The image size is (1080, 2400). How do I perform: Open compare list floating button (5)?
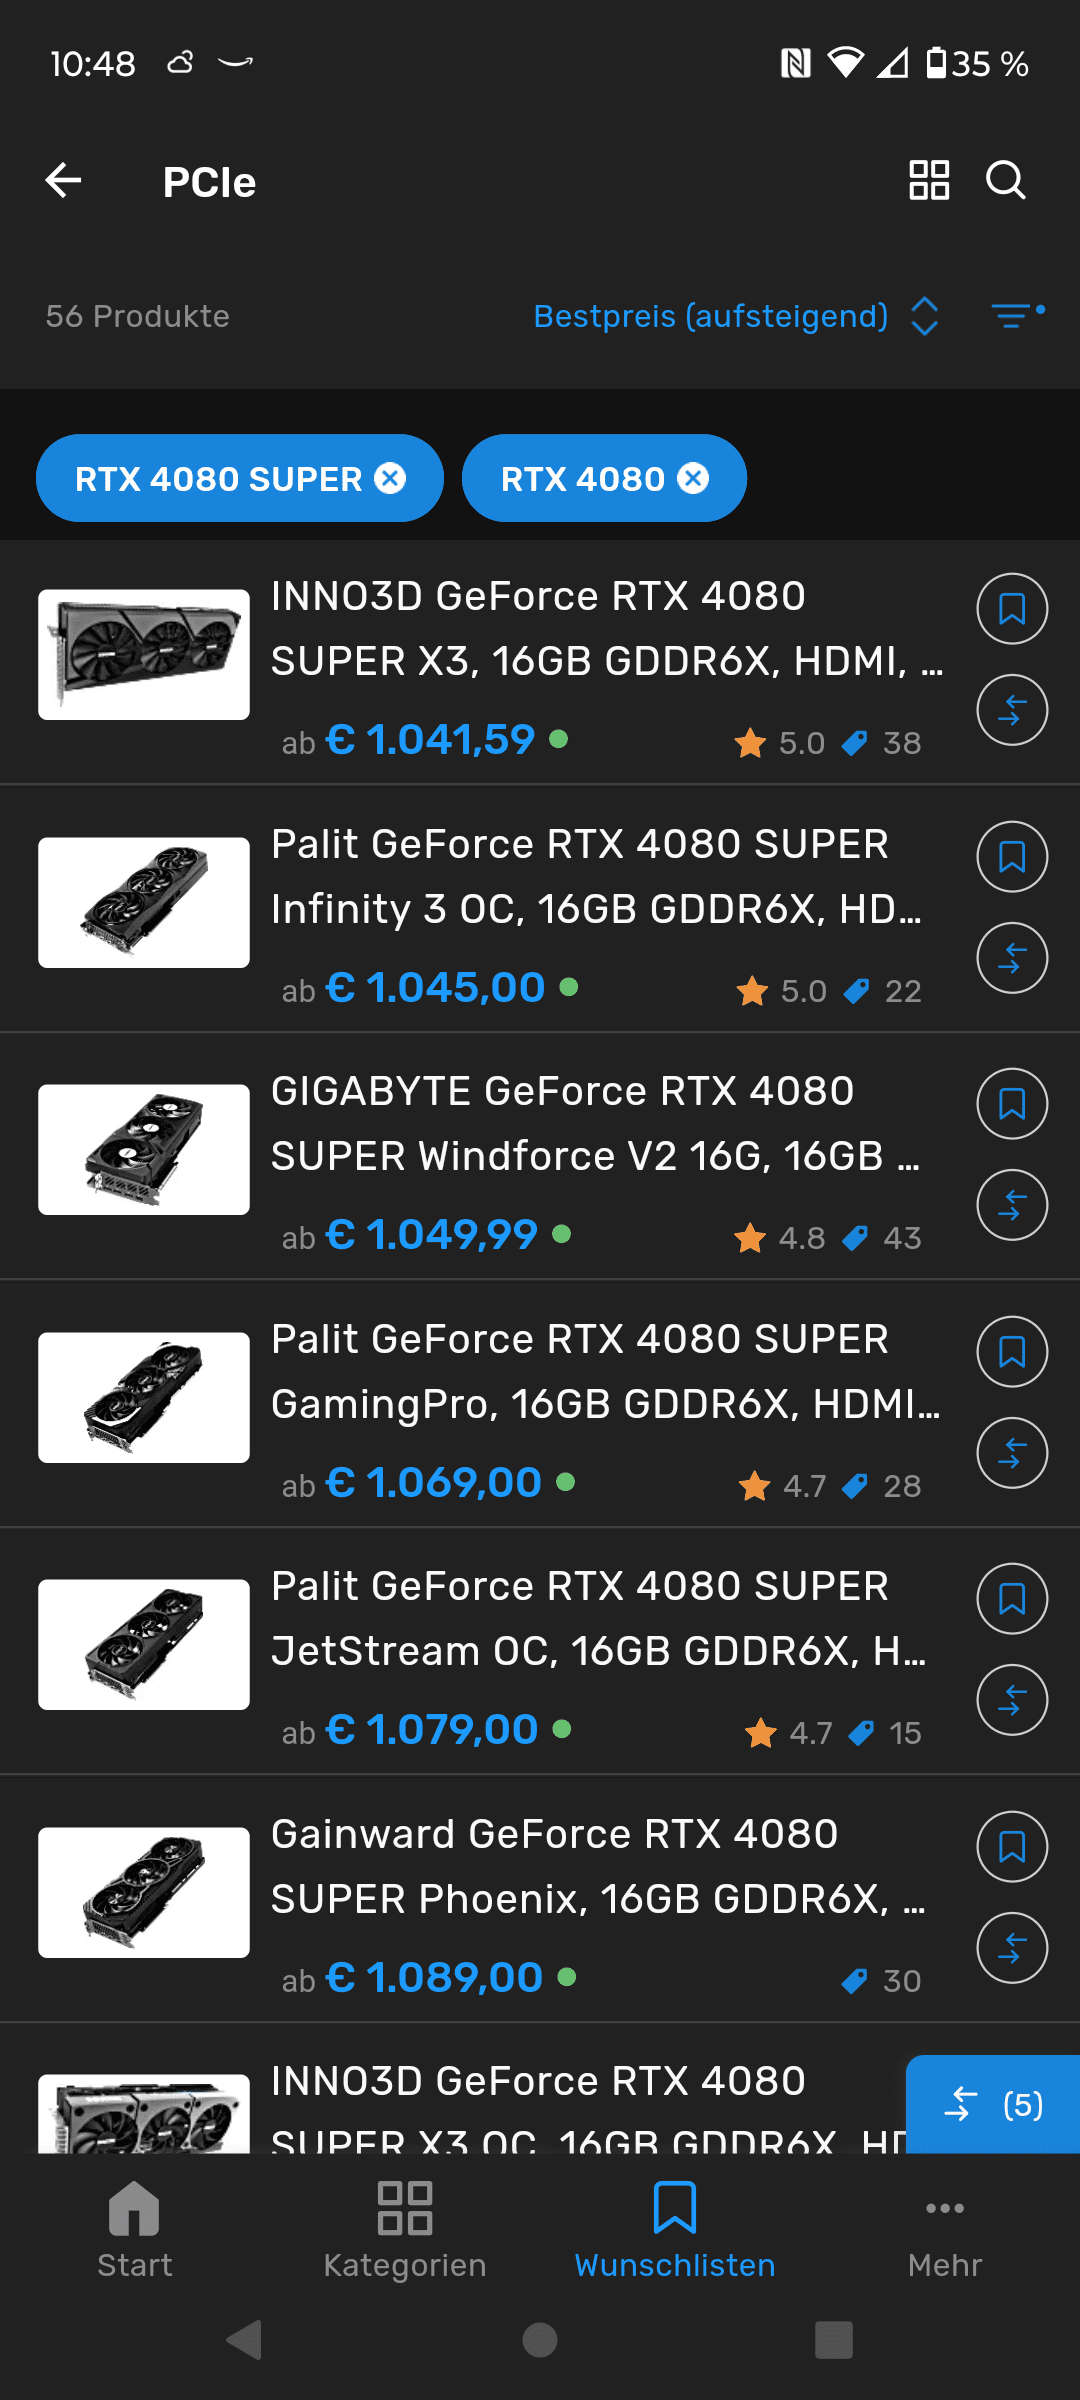[993, 2104]
